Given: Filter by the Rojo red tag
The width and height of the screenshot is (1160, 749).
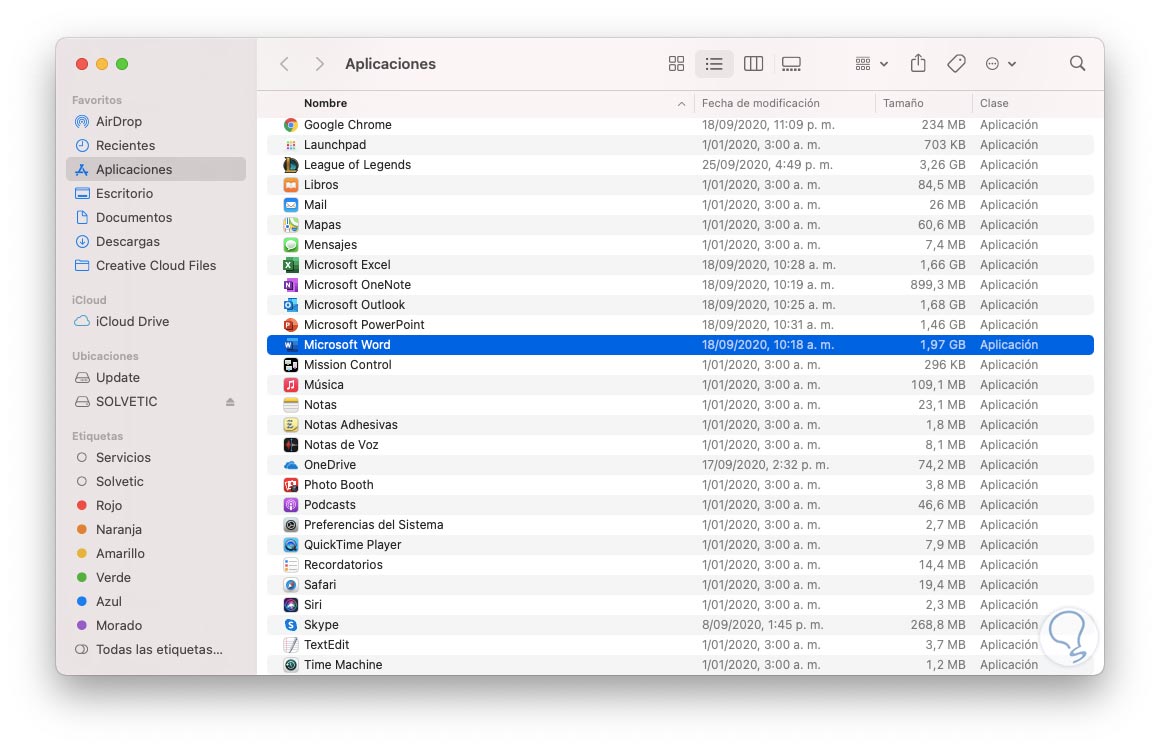Looking at the screenshot, I should tap(156, 506).
